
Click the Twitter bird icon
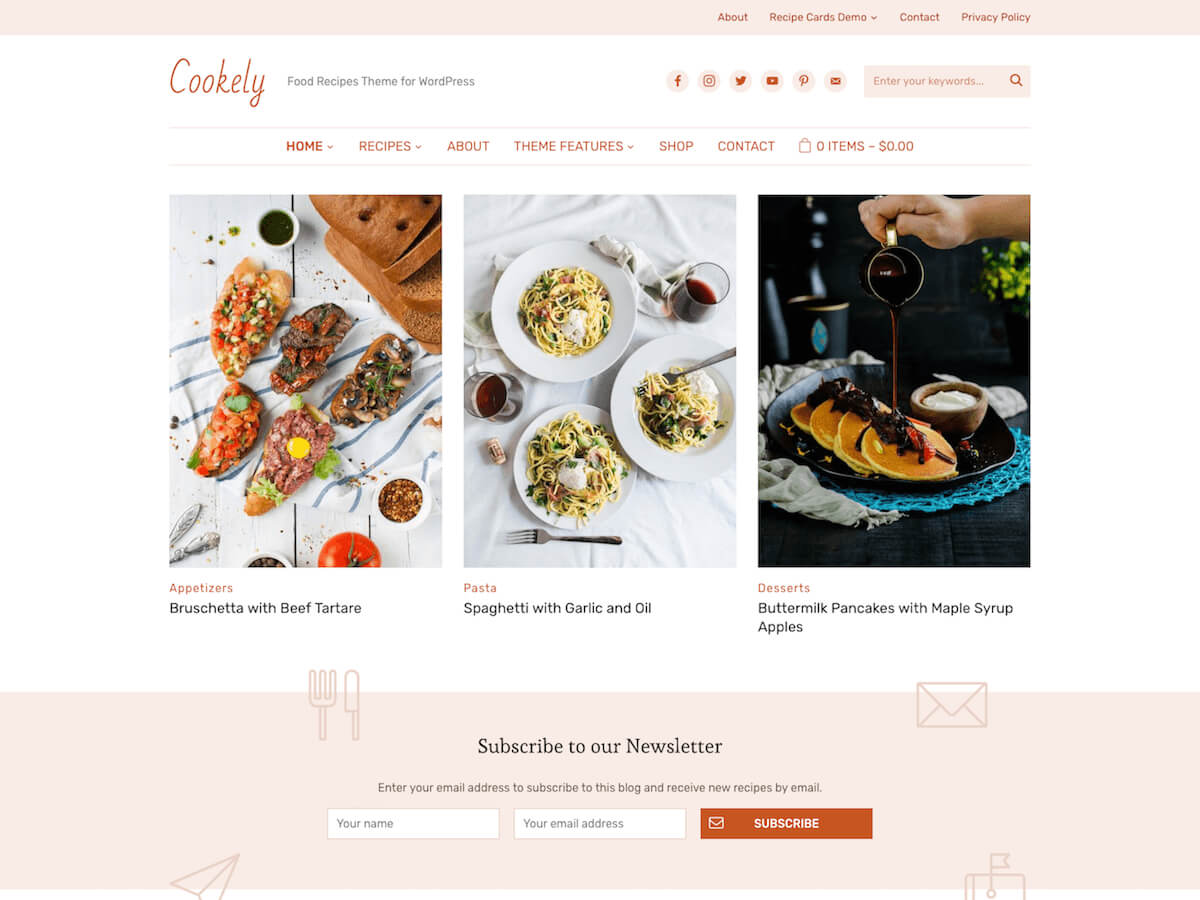[x=740, y=81]
